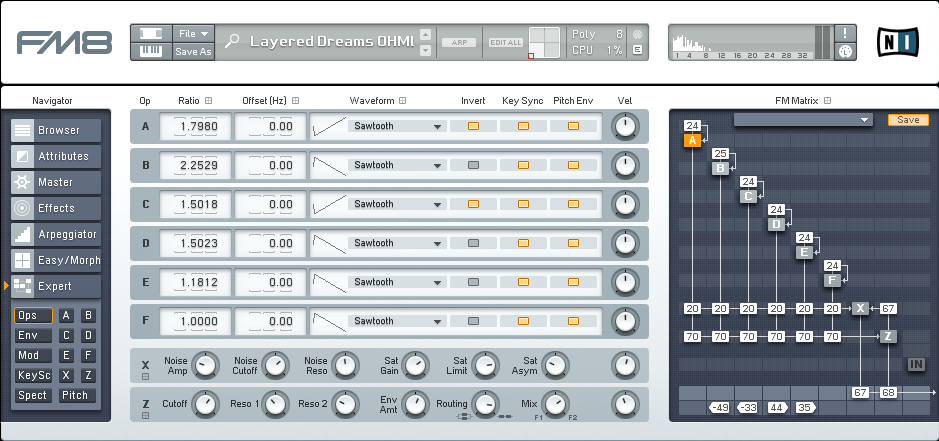The image size is (939, 441).
Task: Toggle Pitch Env for operator D
Action: [573, 243]
